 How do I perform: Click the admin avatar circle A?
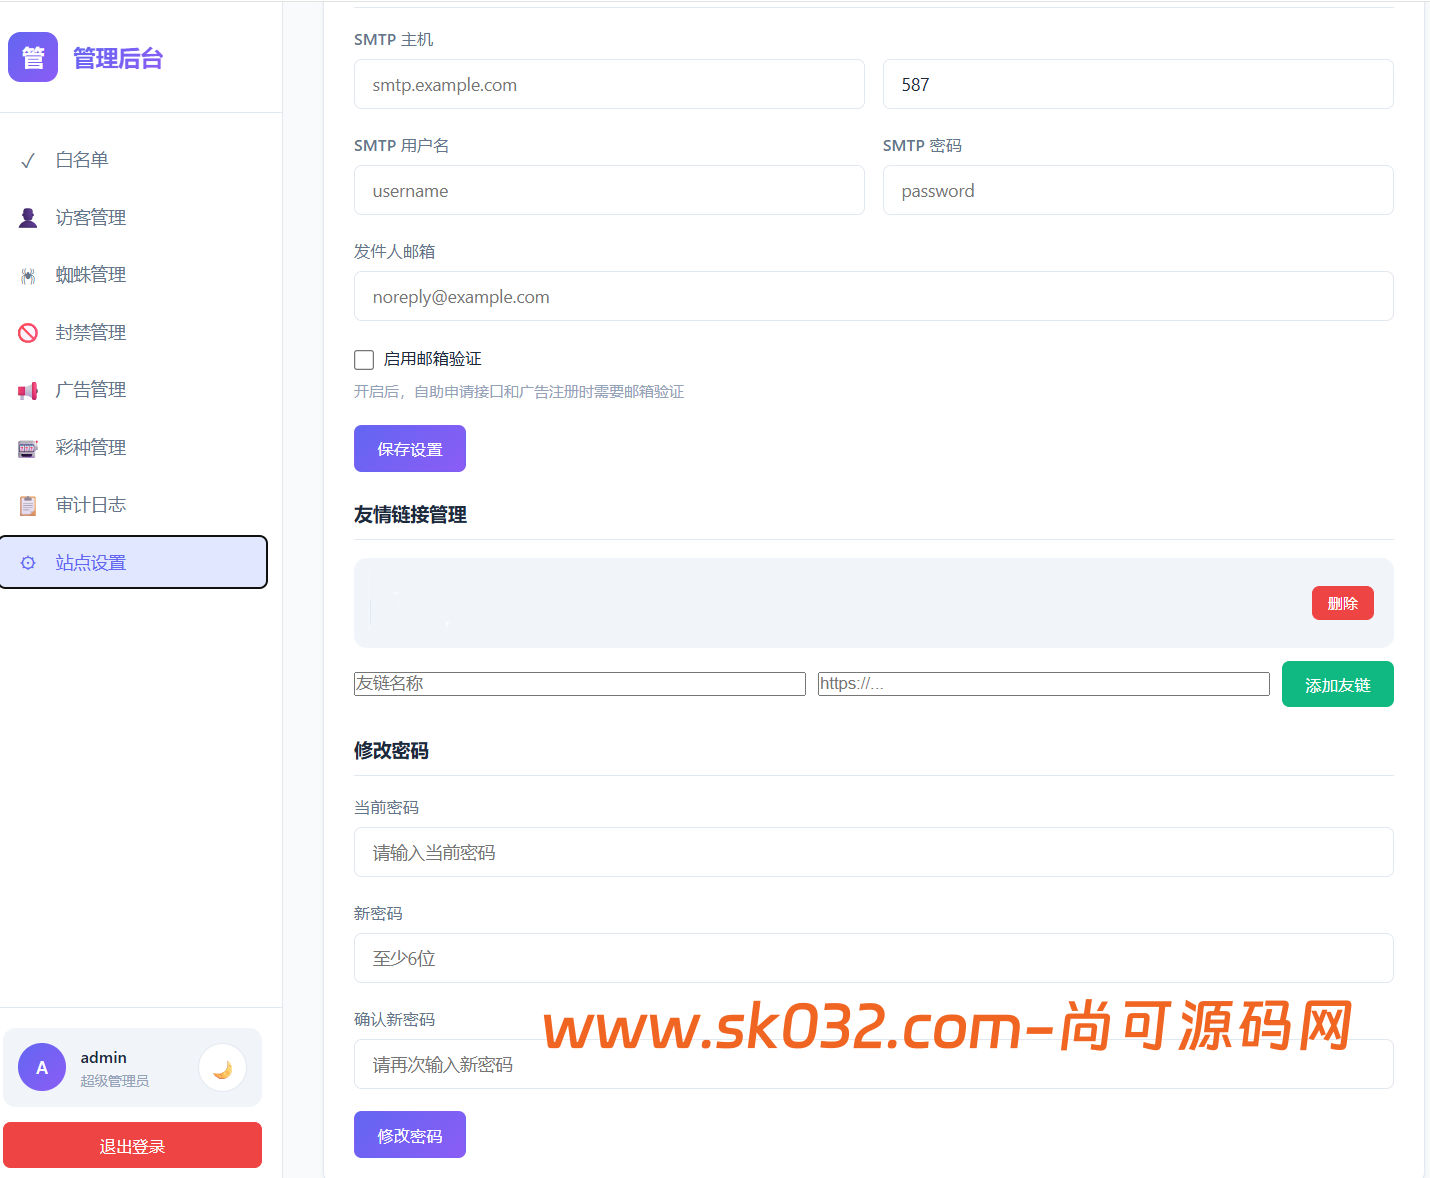pos(42,1067)
